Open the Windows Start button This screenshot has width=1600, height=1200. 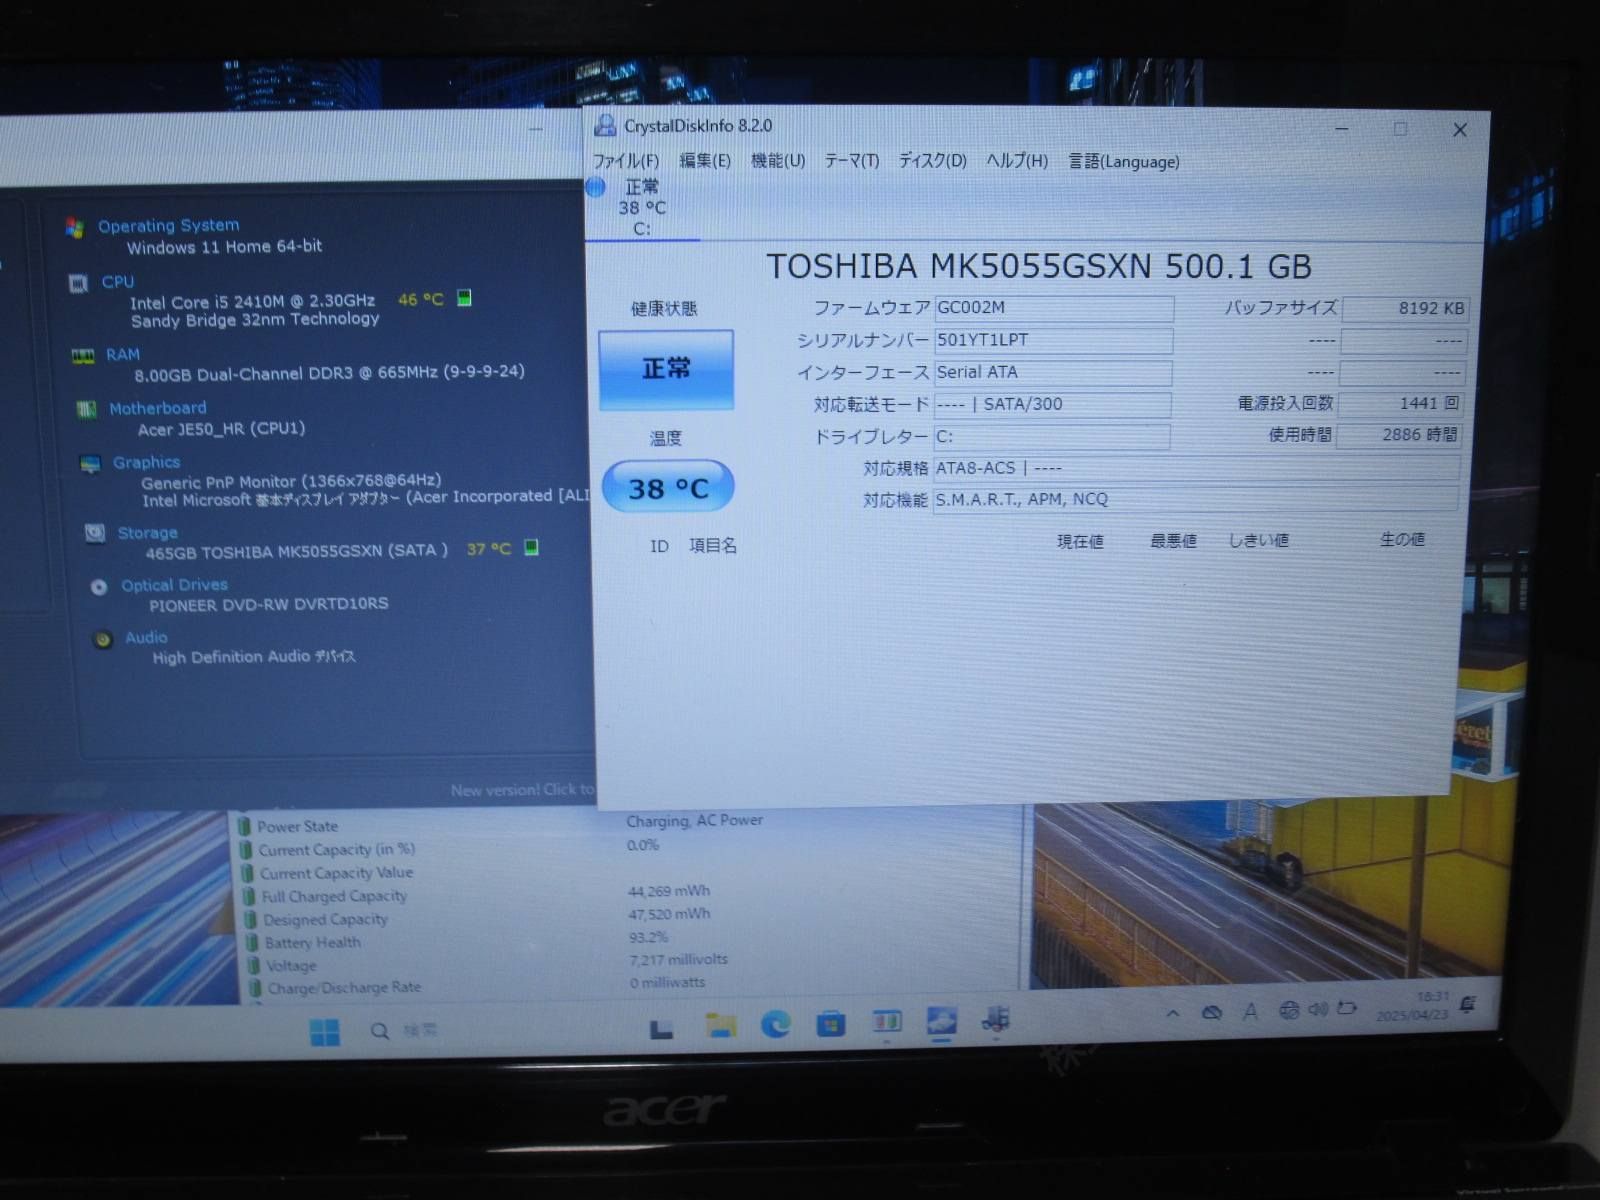point(325,1032)
